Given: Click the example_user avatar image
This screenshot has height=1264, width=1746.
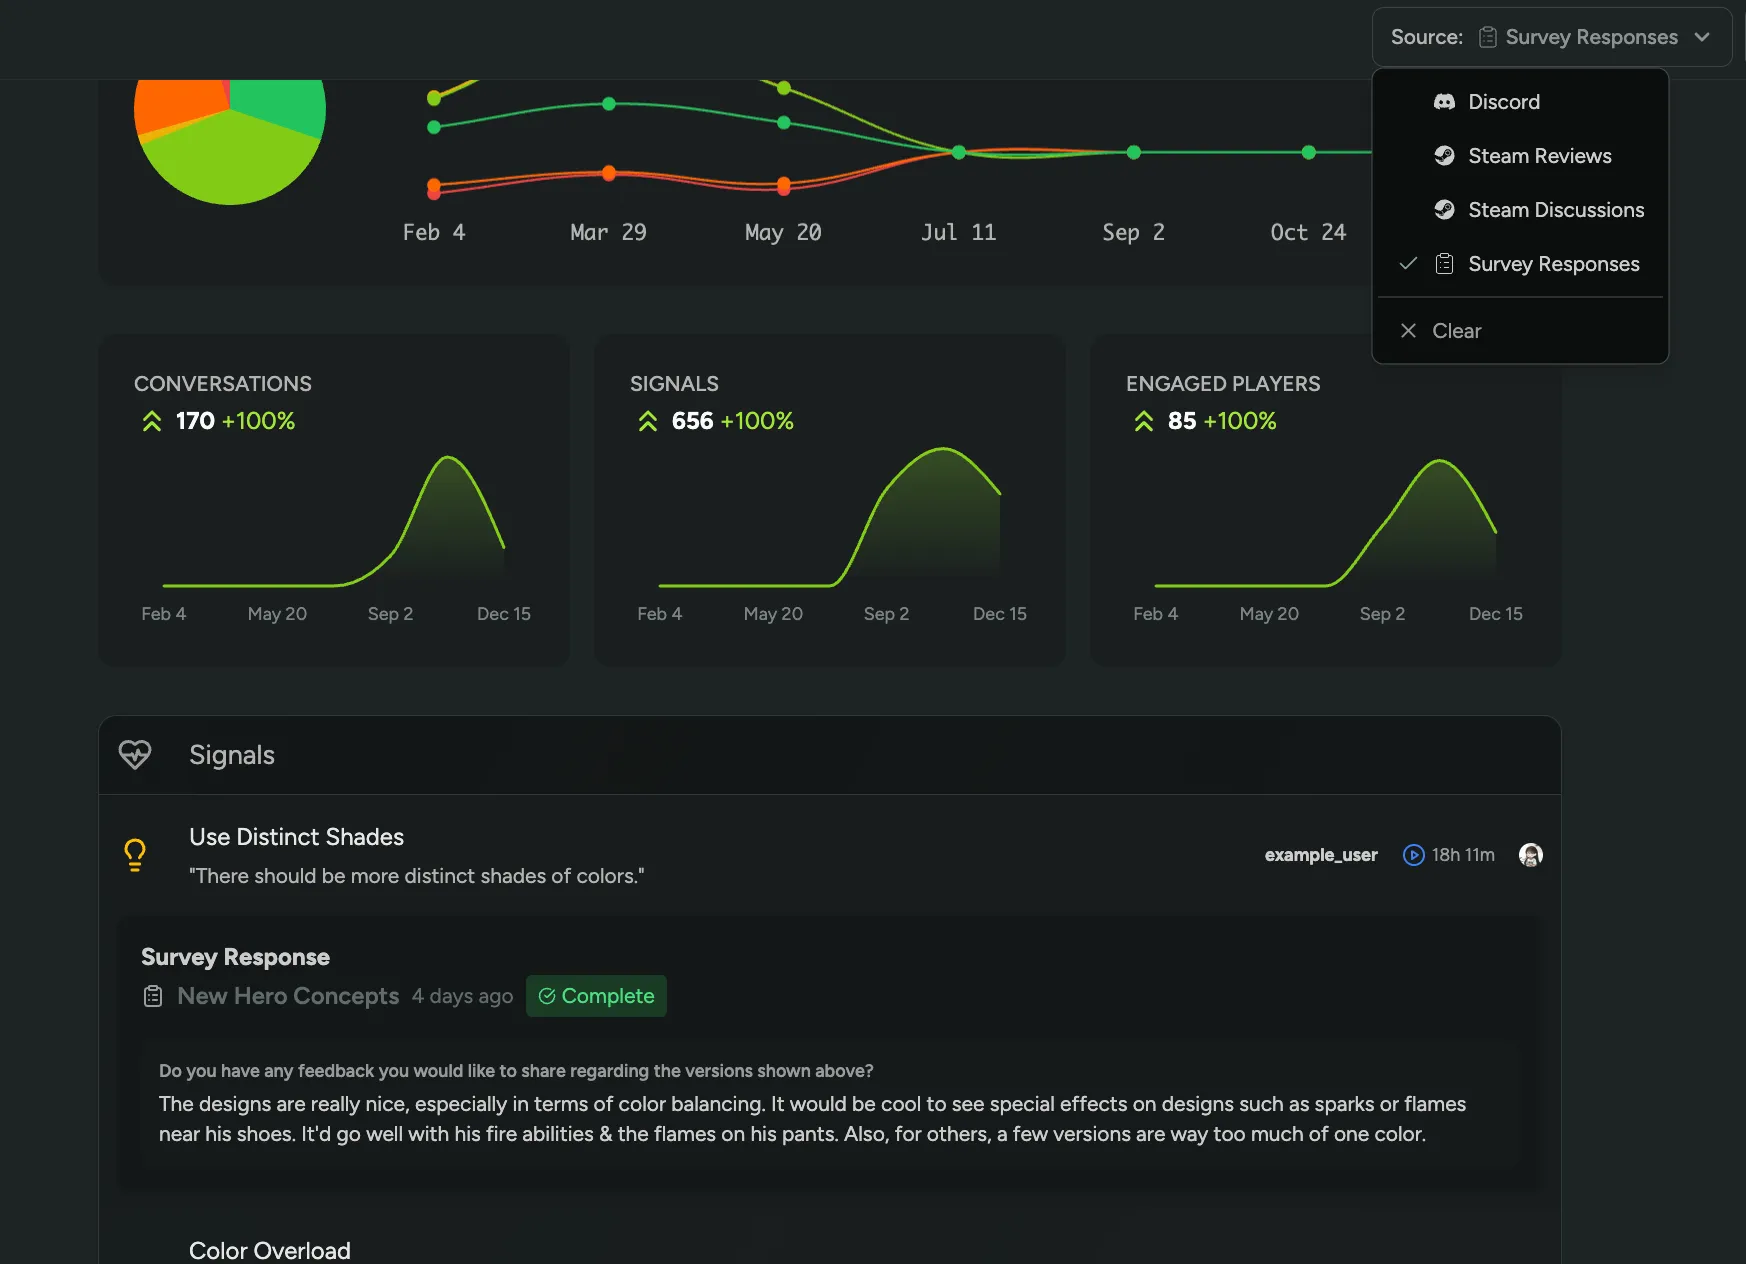Looking at the screenshot, I should pyautogui.click(x=1530, y=855).
